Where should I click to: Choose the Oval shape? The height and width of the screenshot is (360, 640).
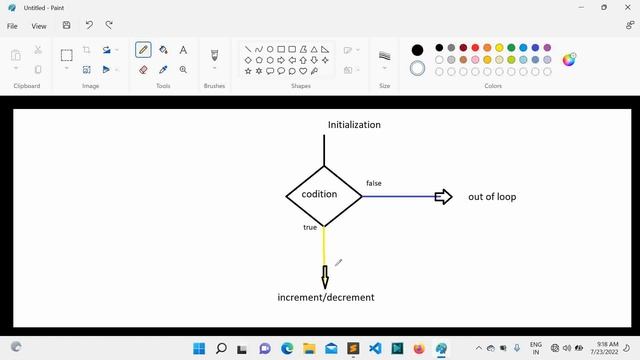[270, 49]
